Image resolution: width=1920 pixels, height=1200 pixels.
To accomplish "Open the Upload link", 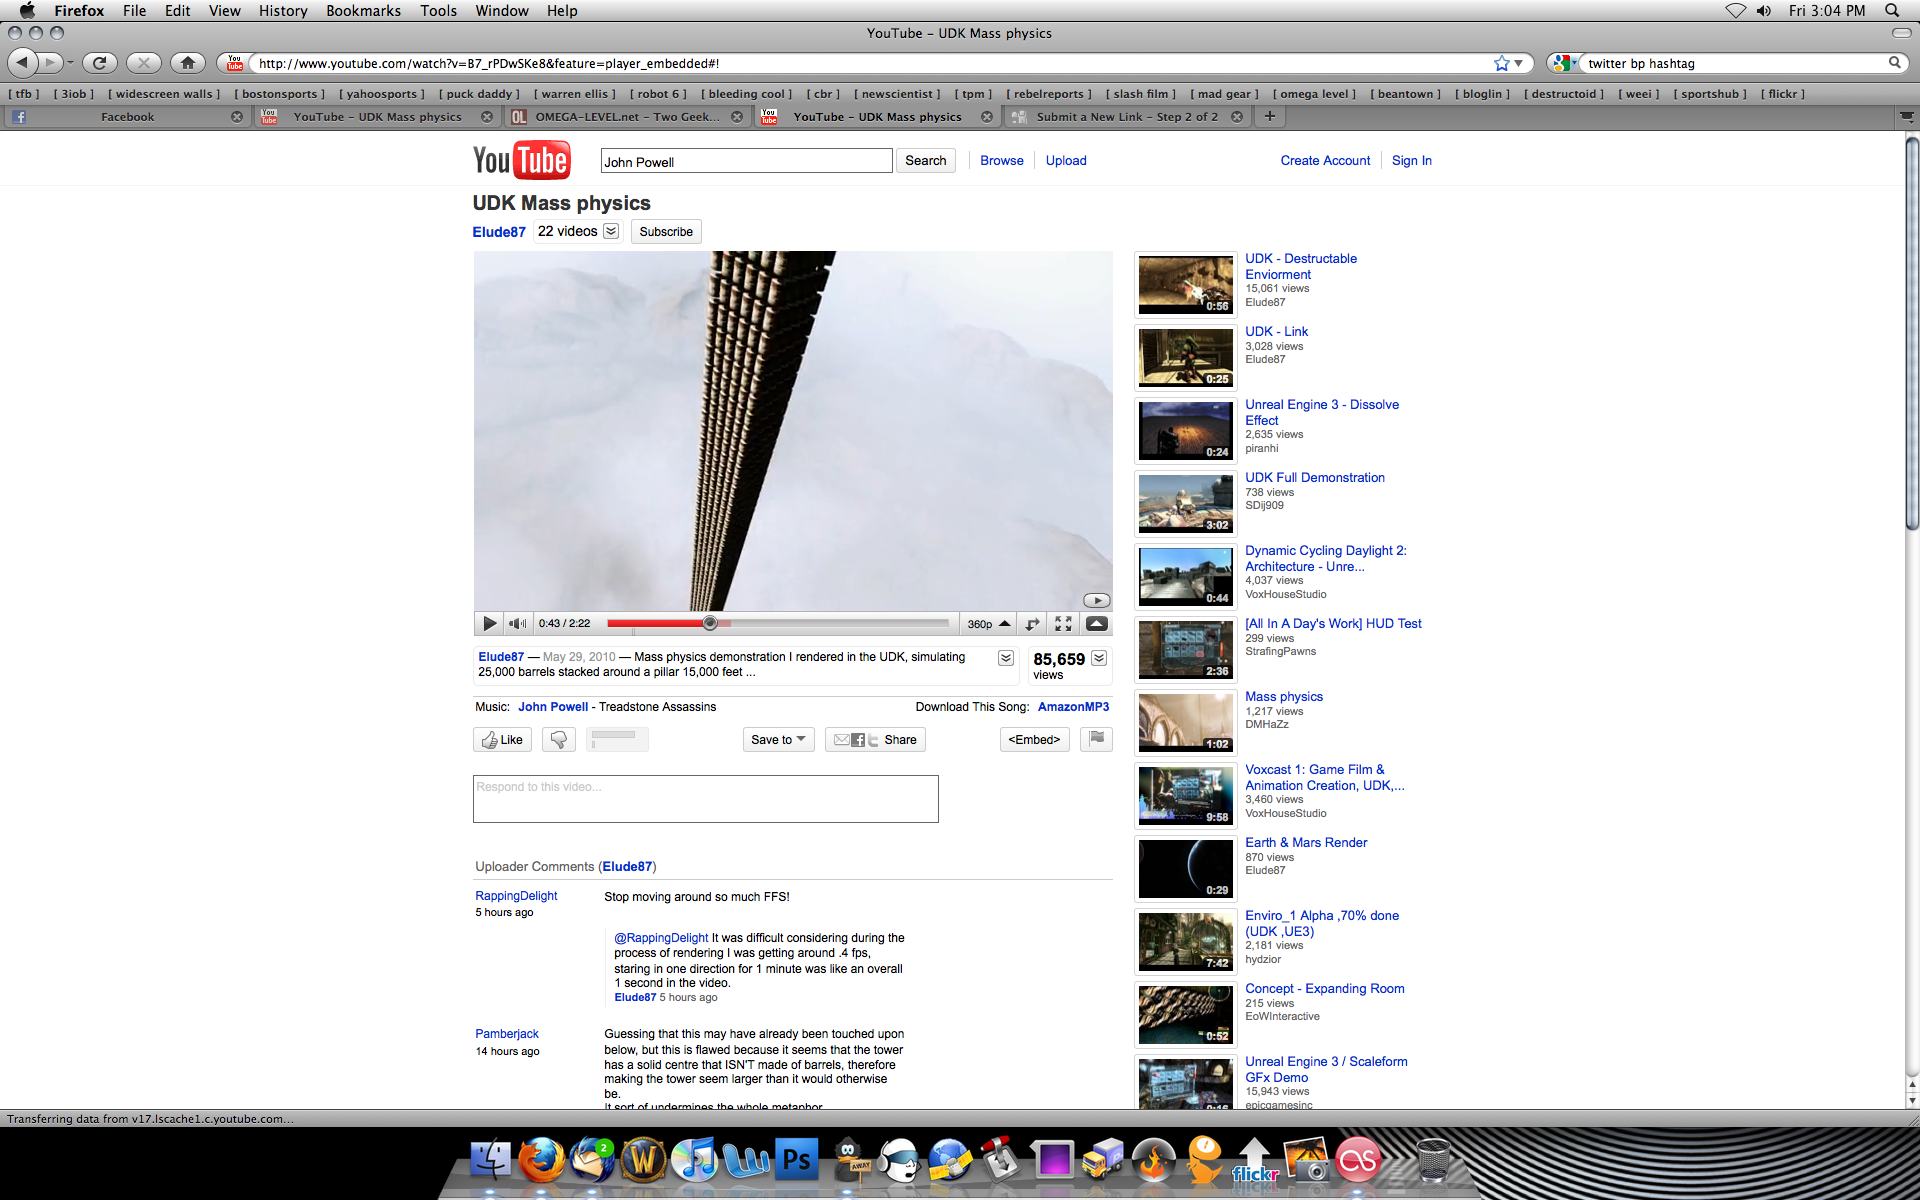I will (x=1066, y=161).
